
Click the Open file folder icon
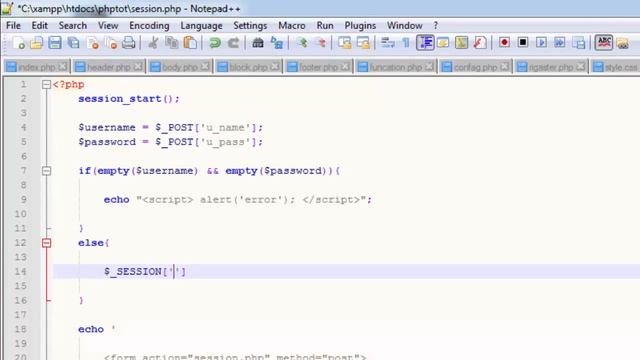pyautogui.click(x=36, y=43)
